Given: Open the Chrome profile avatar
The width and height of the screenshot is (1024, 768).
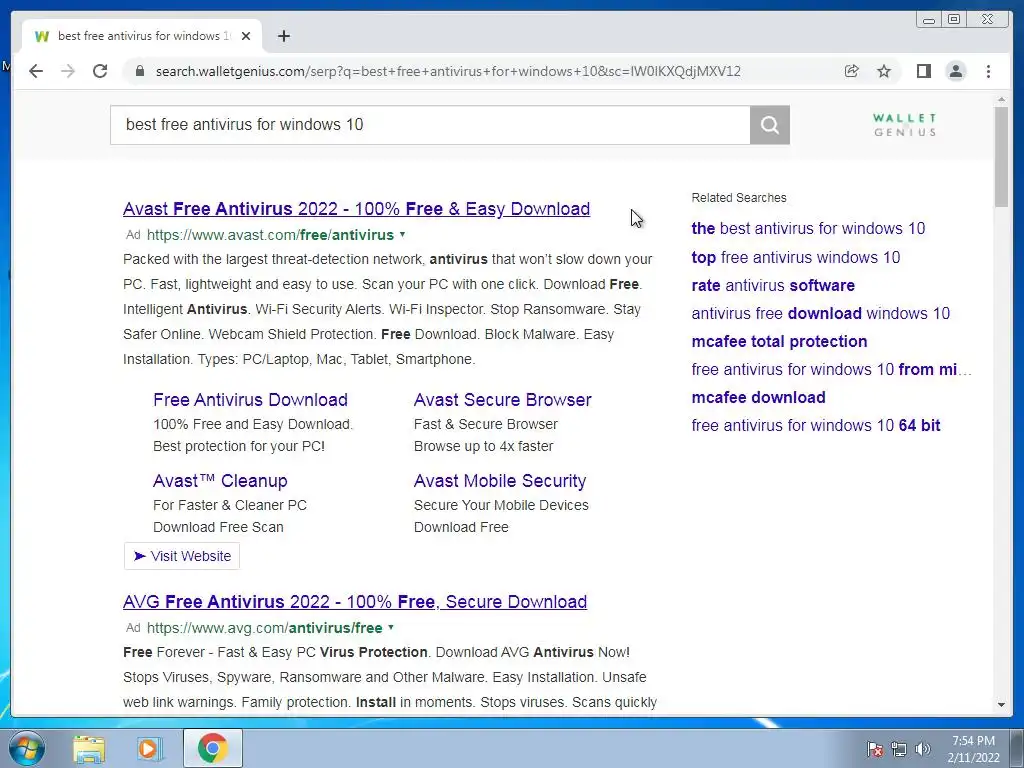Looking at the screenshot, I should coord(956,71).
